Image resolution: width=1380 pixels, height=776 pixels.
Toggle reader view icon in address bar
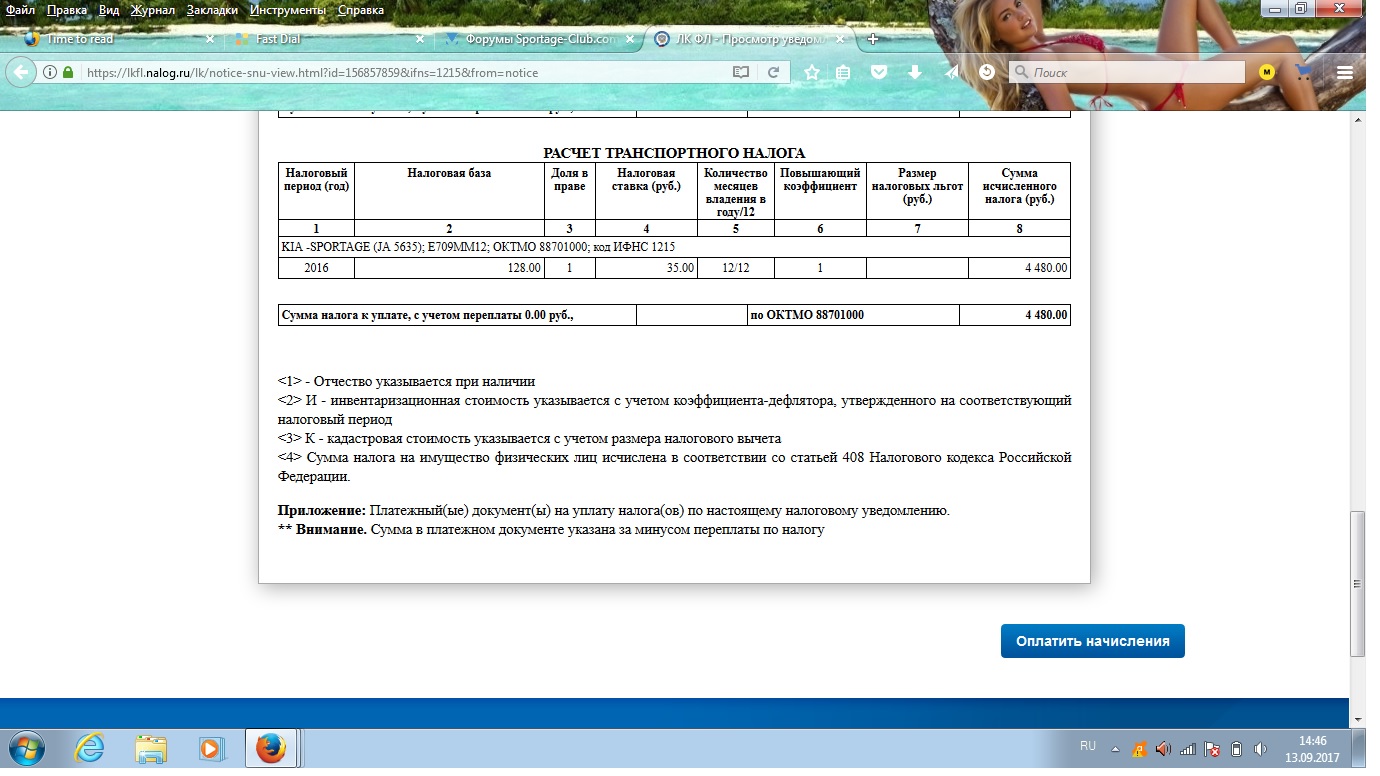[x=740, y=72]
